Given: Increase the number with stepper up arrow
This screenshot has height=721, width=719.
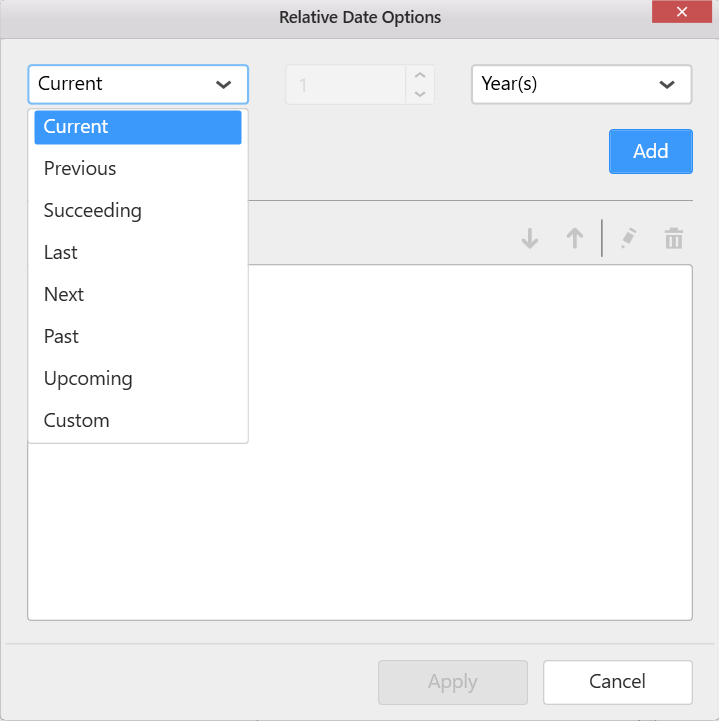Looking at the screenshot, I should [420, 76].
